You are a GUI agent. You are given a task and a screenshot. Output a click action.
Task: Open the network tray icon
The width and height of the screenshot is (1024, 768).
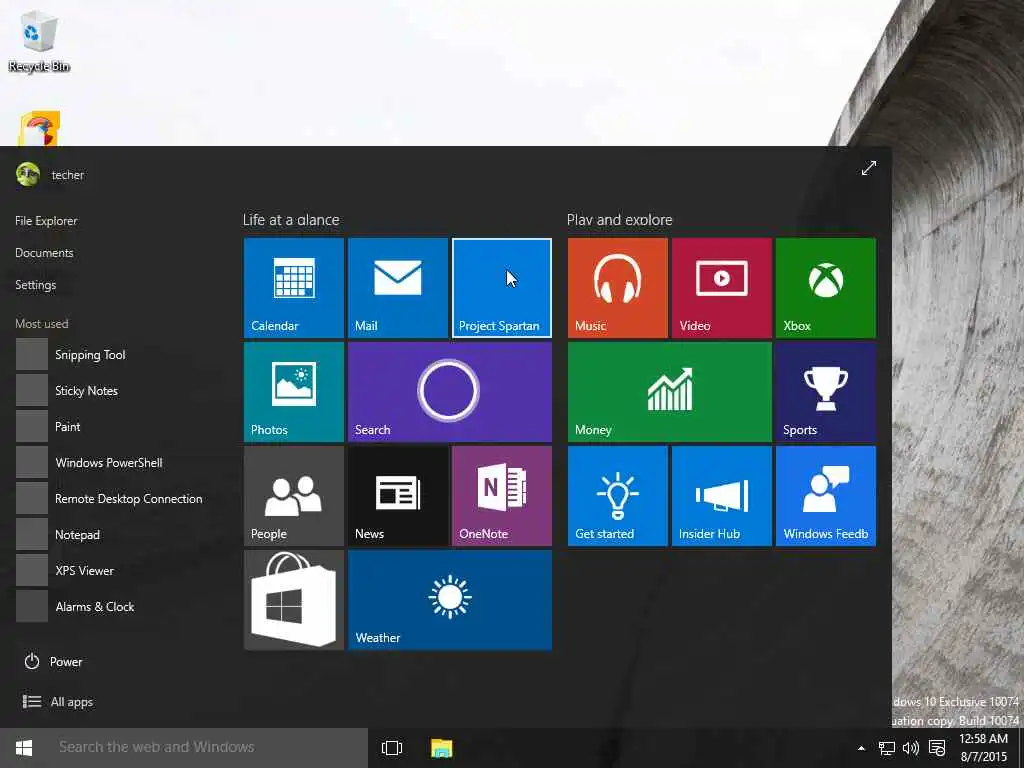pyautogui.click(x=886, y=748)
